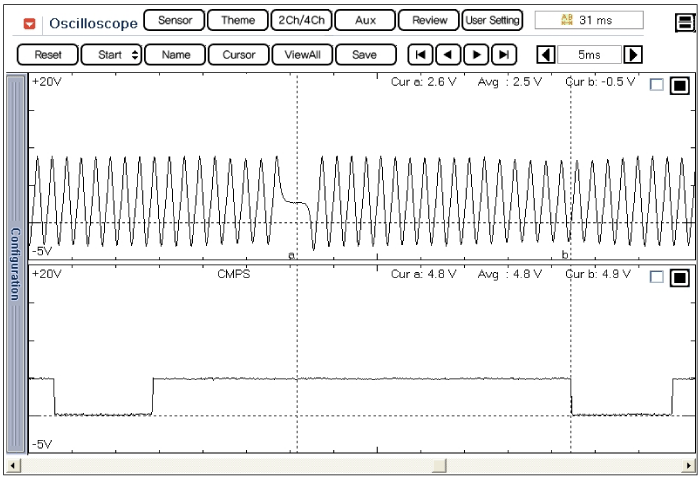Jump to first frame of recording
This screenshot has height=480, width=700.
point(420,55)
